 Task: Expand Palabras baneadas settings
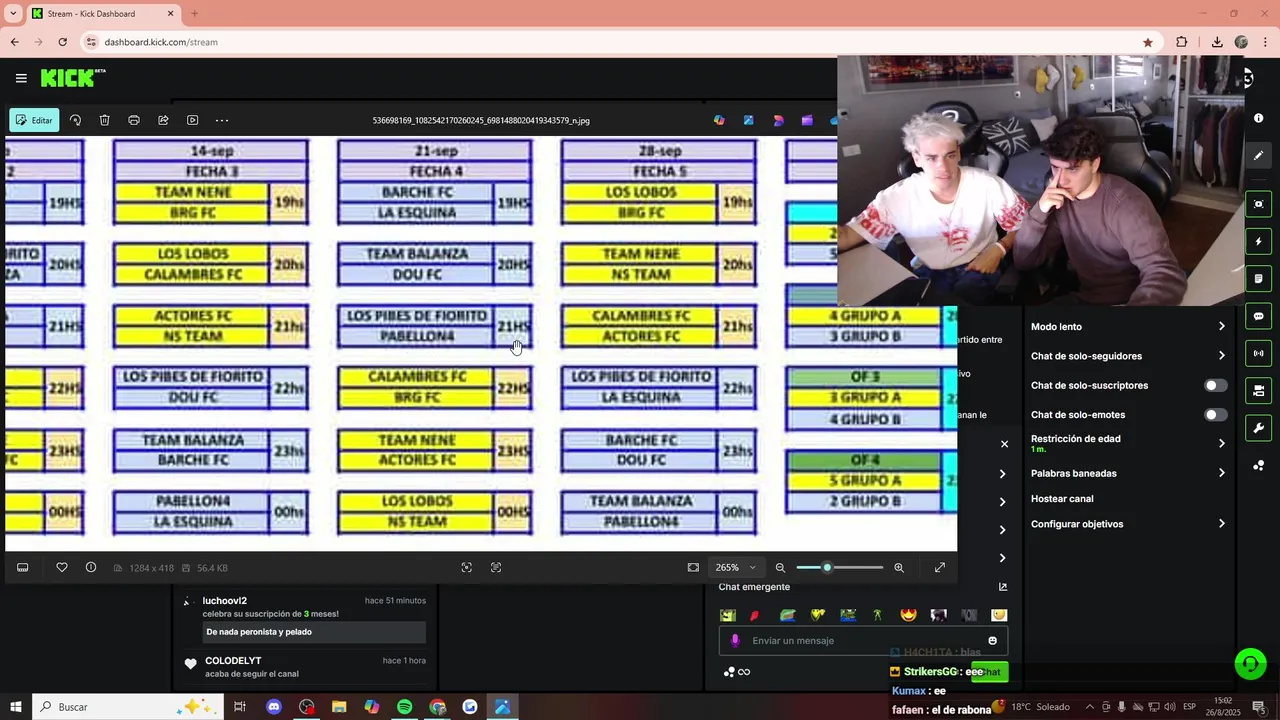[x=1128, y=473]
